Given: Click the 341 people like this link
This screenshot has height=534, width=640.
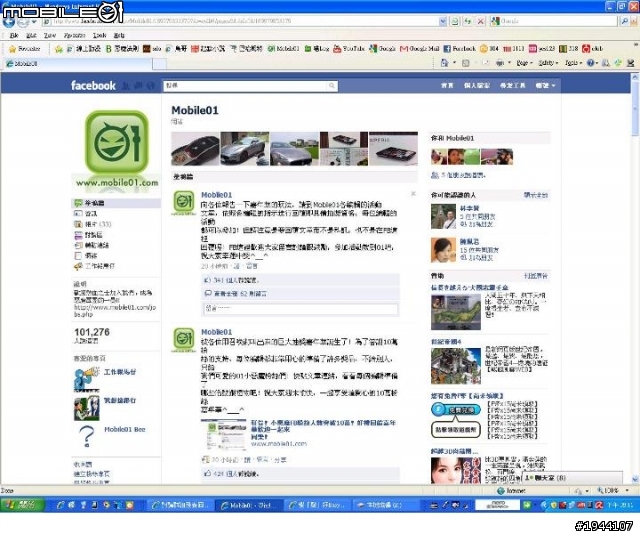Looking at the screenshot, I should [x=236, y=280].
